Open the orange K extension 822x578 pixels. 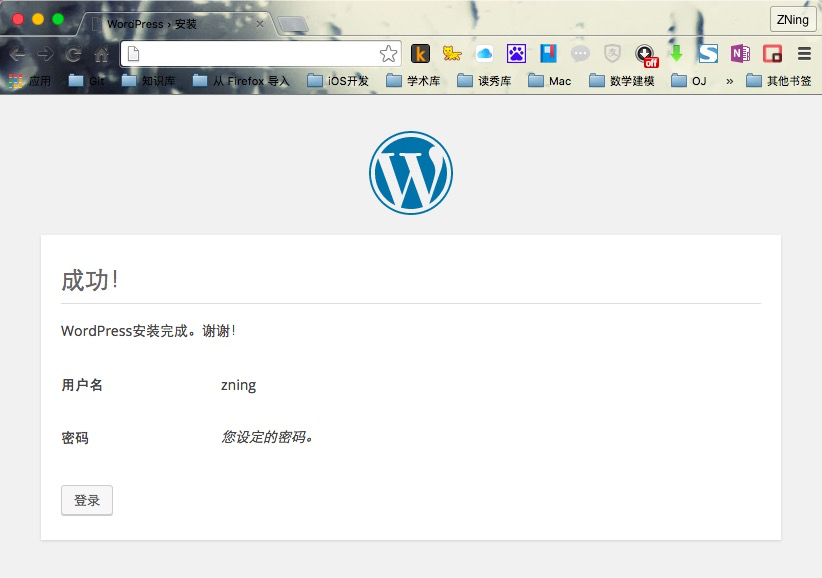tap(420, 53)
